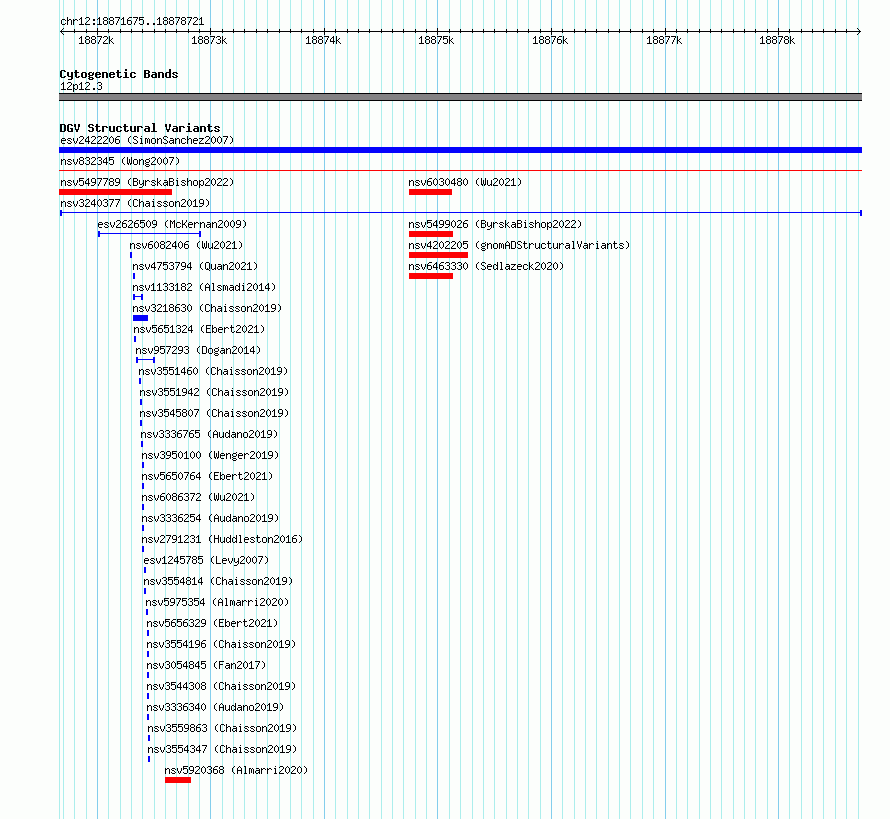Click esv1245785 (Levy2007) label
Viewport: 890px width, 819px height.
207,560
